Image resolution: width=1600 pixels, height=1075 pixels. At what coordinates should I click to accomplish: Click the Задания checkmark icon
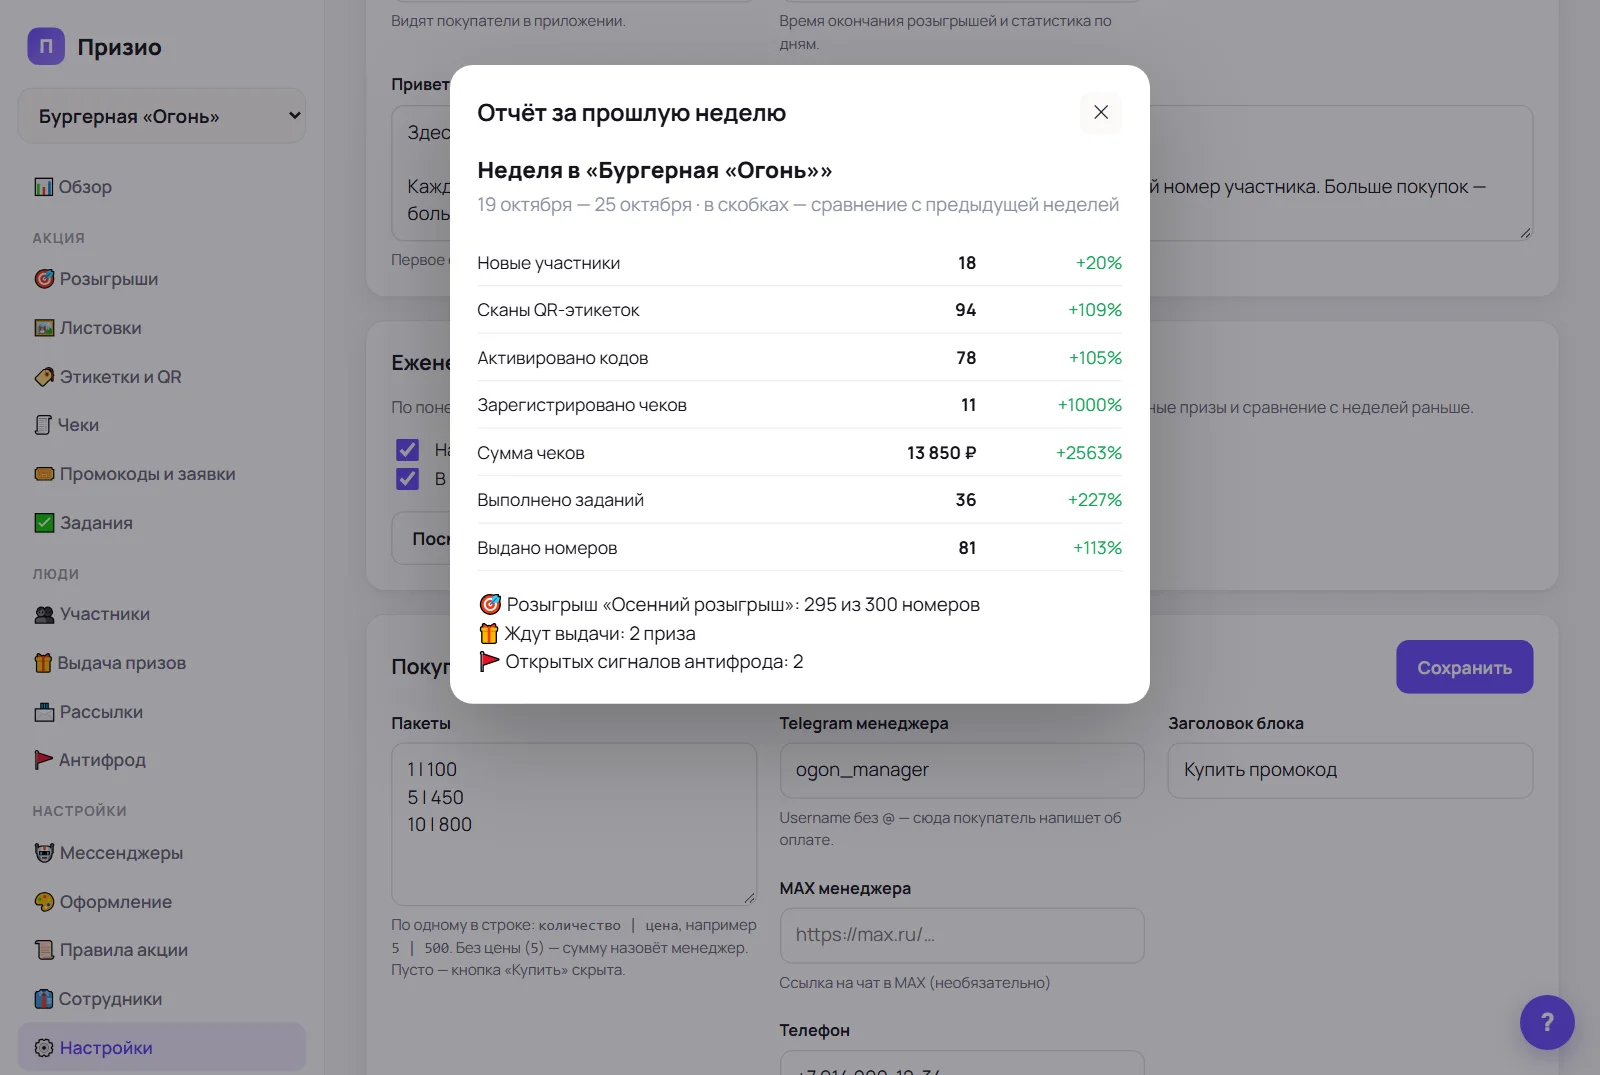point(44,523)
